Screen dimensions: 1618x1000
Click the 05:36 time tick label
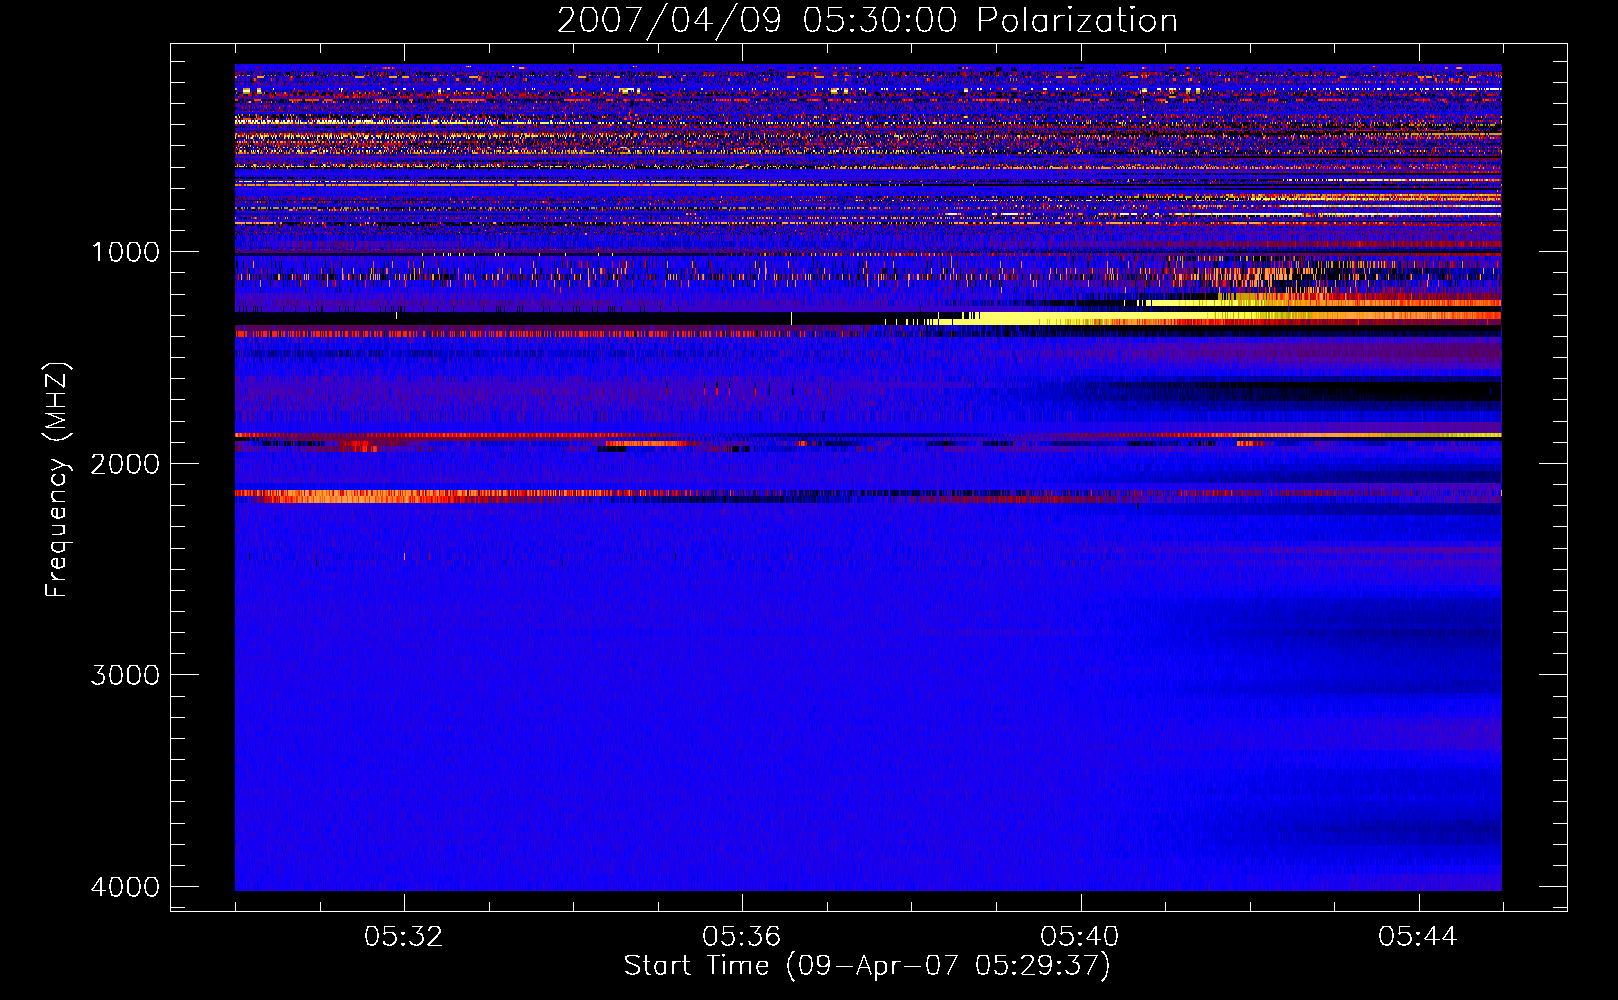[x=742, y=937]
